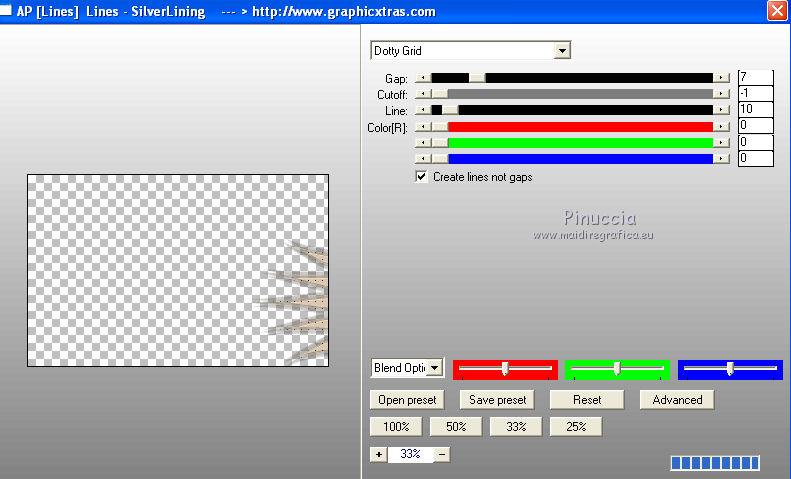Click the plus zoom-in button
Viewport: 791px width, 479px height.
tap(379, 454)
